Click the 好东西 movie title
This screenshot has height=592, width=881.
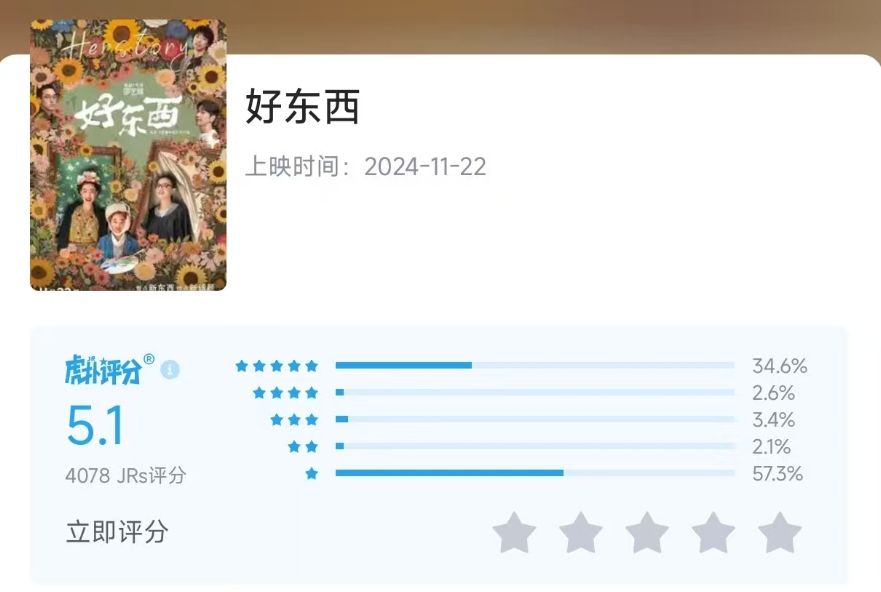302,106
